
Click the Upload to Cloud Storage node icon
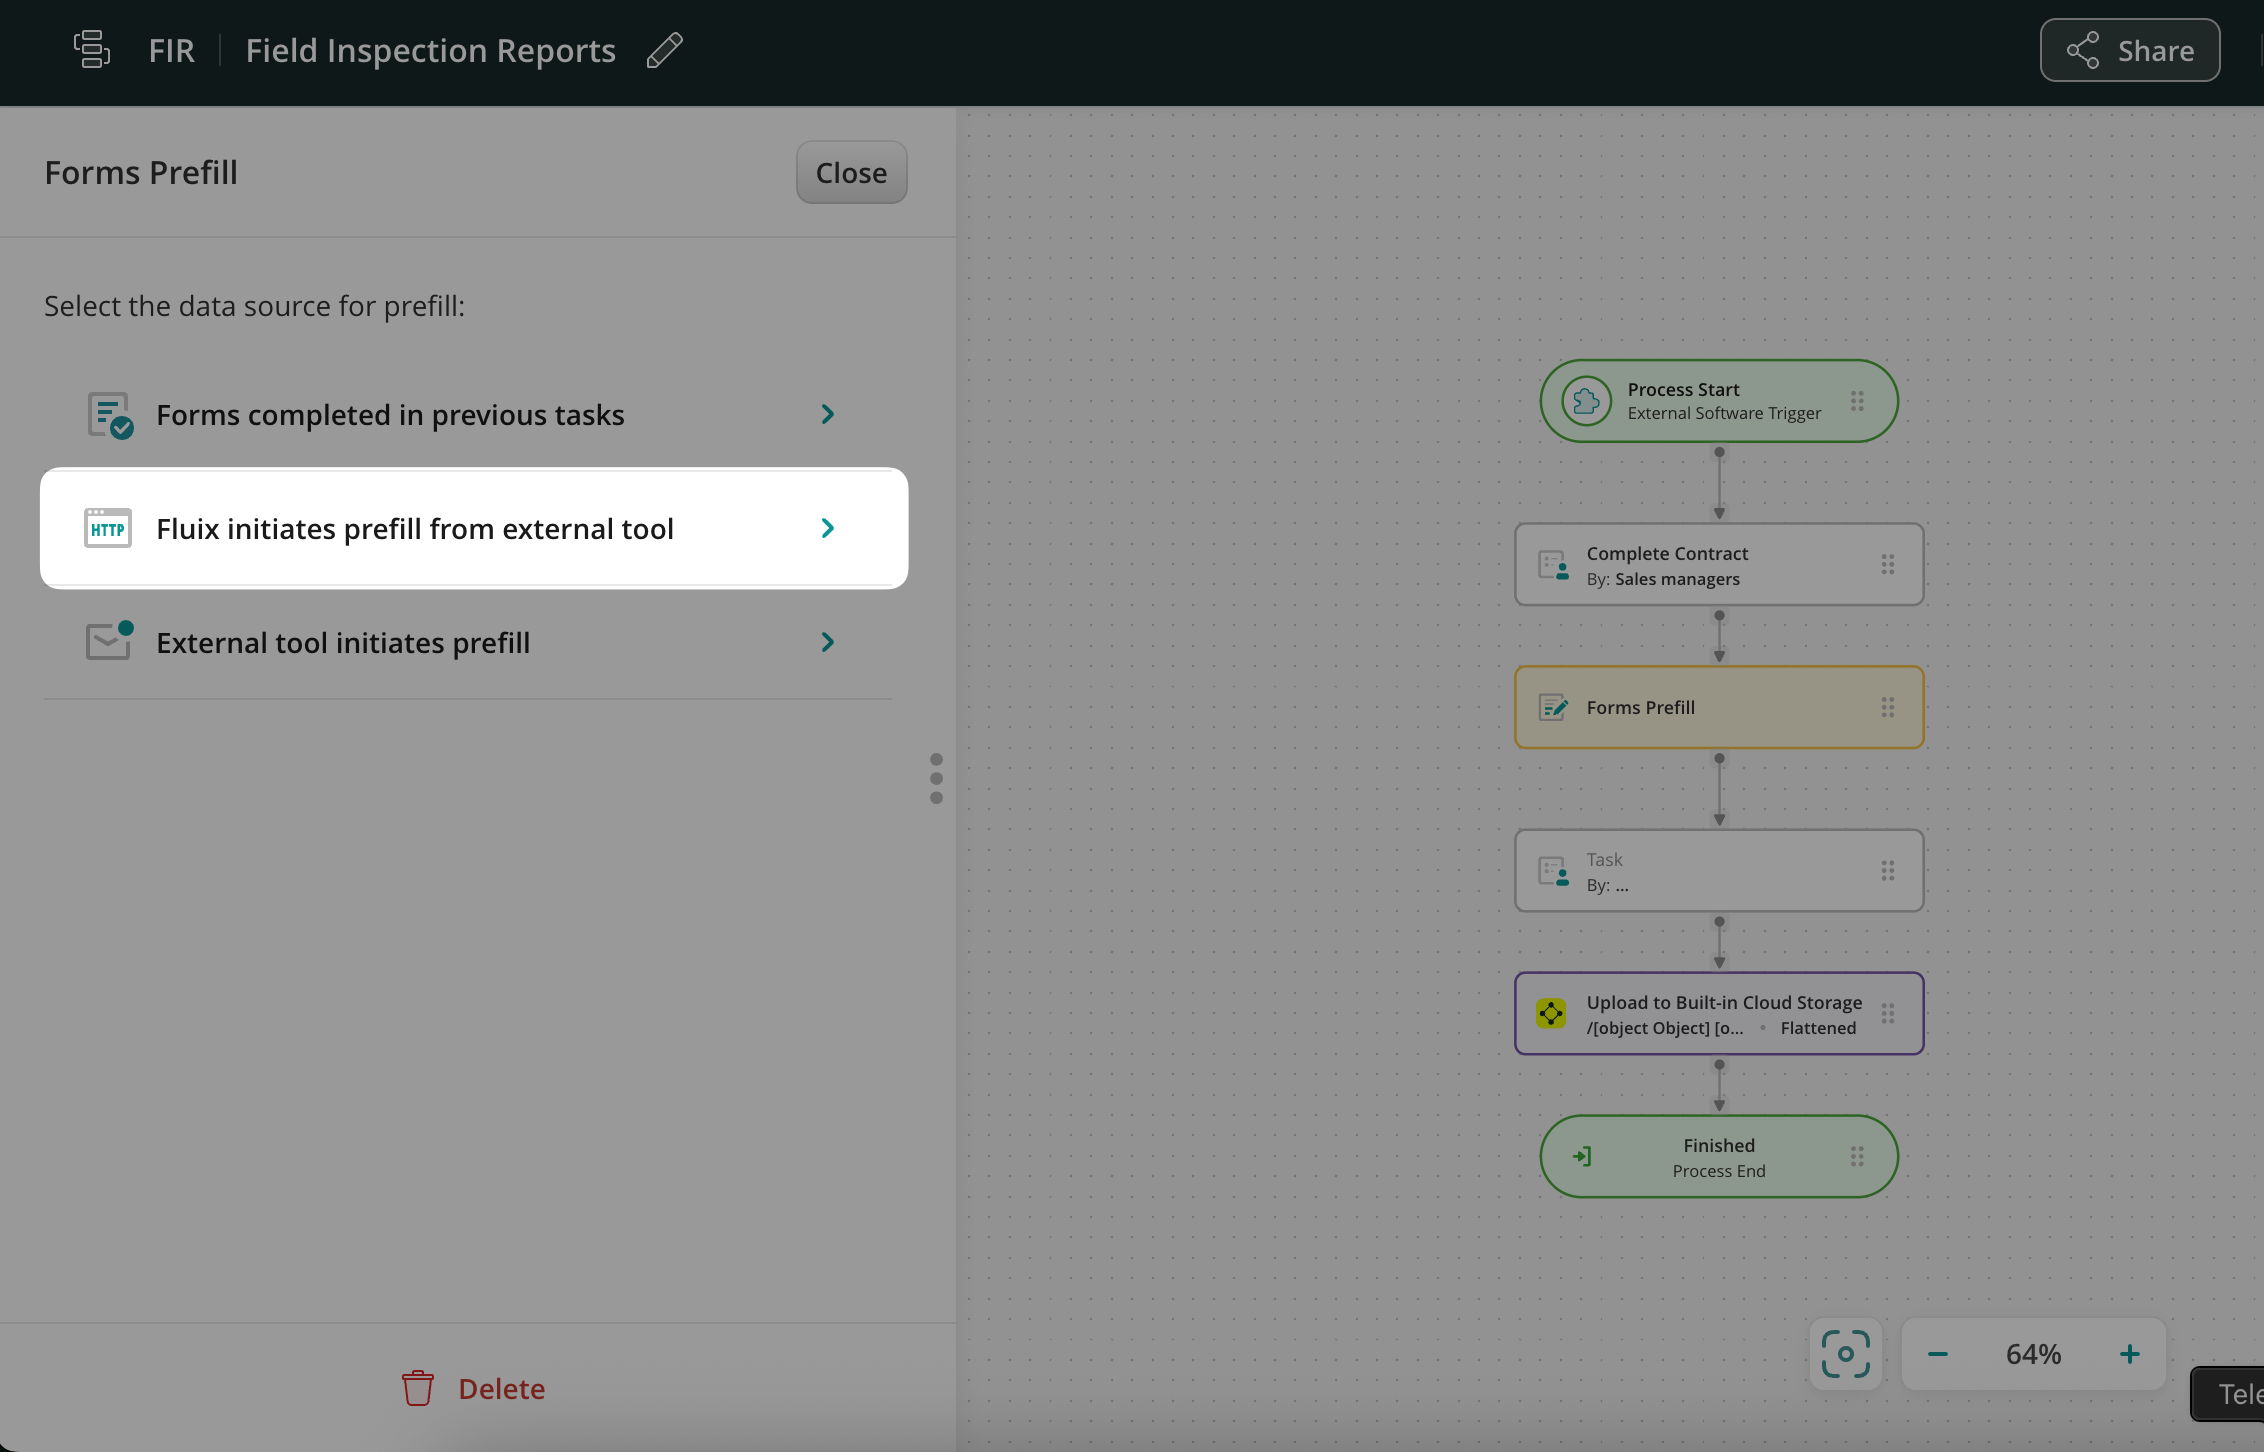1551,1013
